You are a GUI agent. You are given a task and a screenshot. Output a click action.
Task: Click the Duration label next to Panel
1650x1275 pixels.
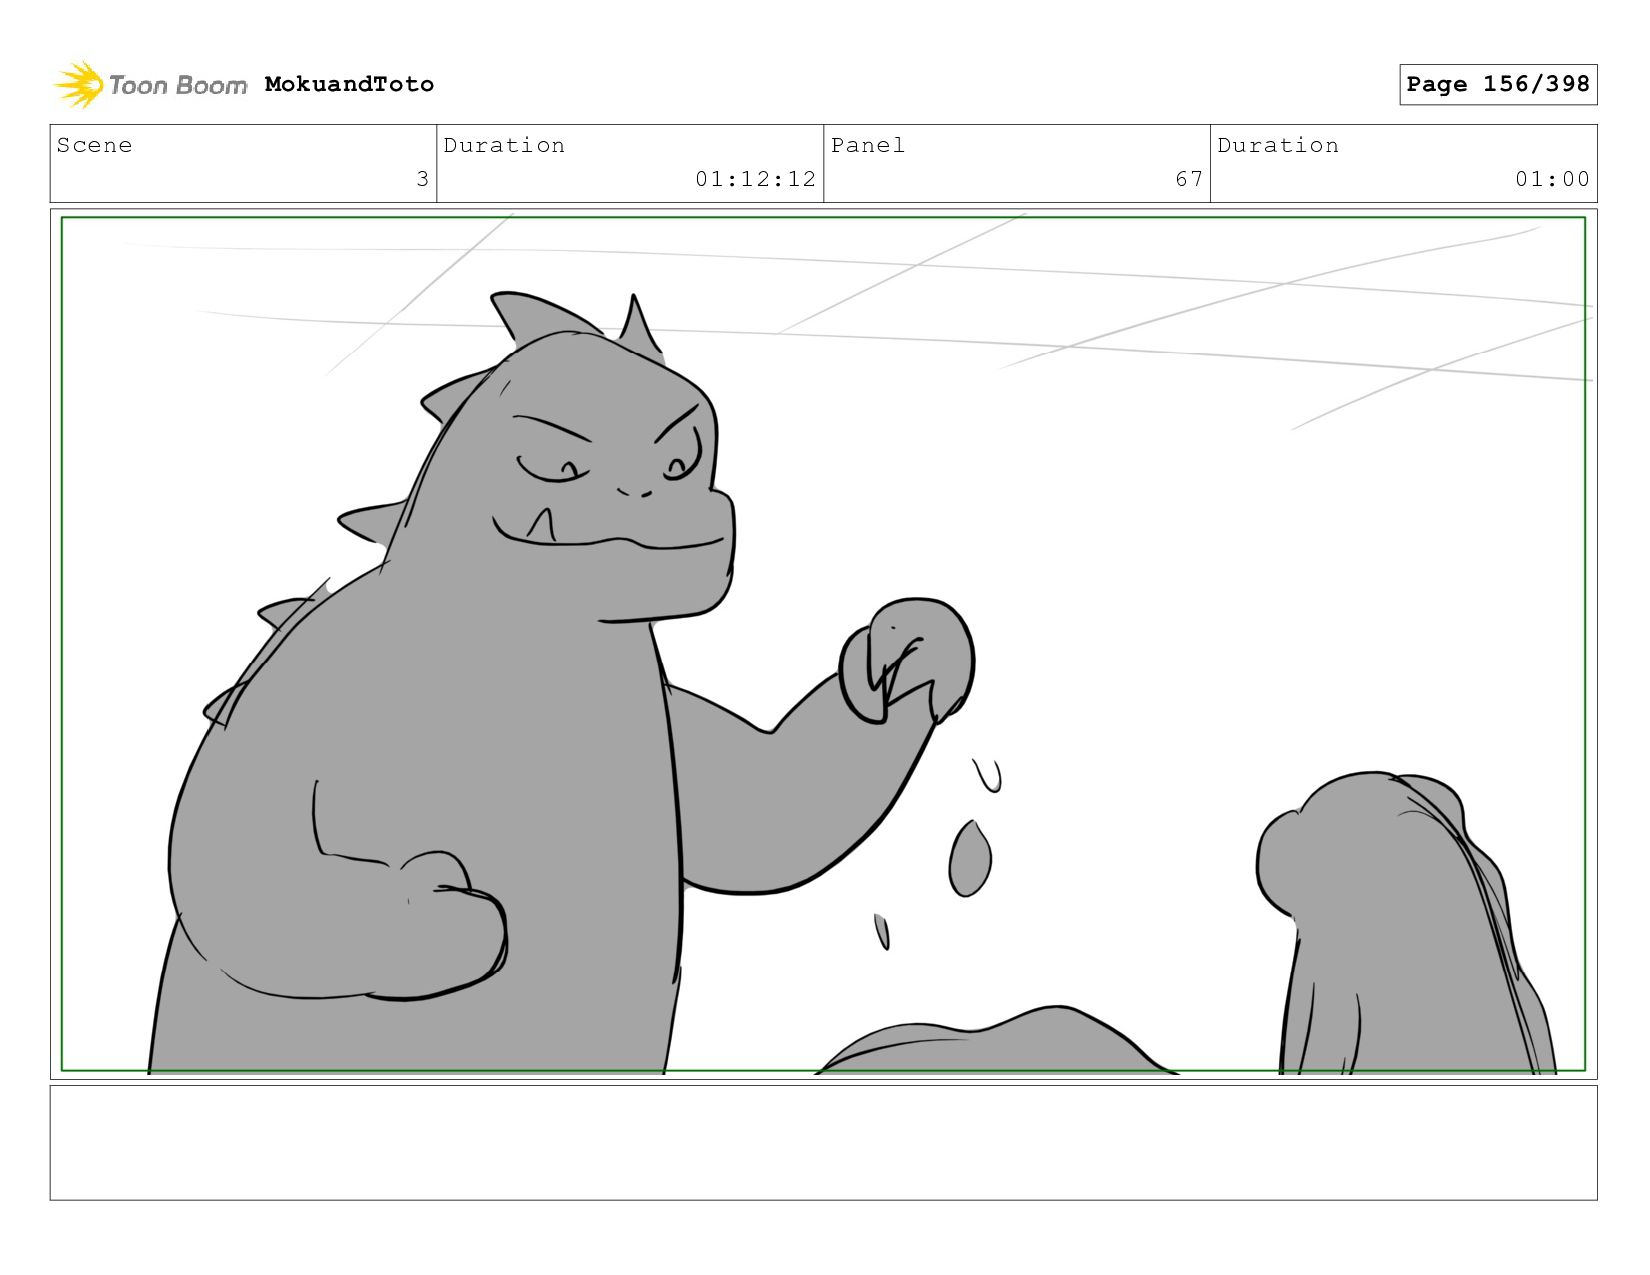pyautogui.click(x=1278, y=145)
